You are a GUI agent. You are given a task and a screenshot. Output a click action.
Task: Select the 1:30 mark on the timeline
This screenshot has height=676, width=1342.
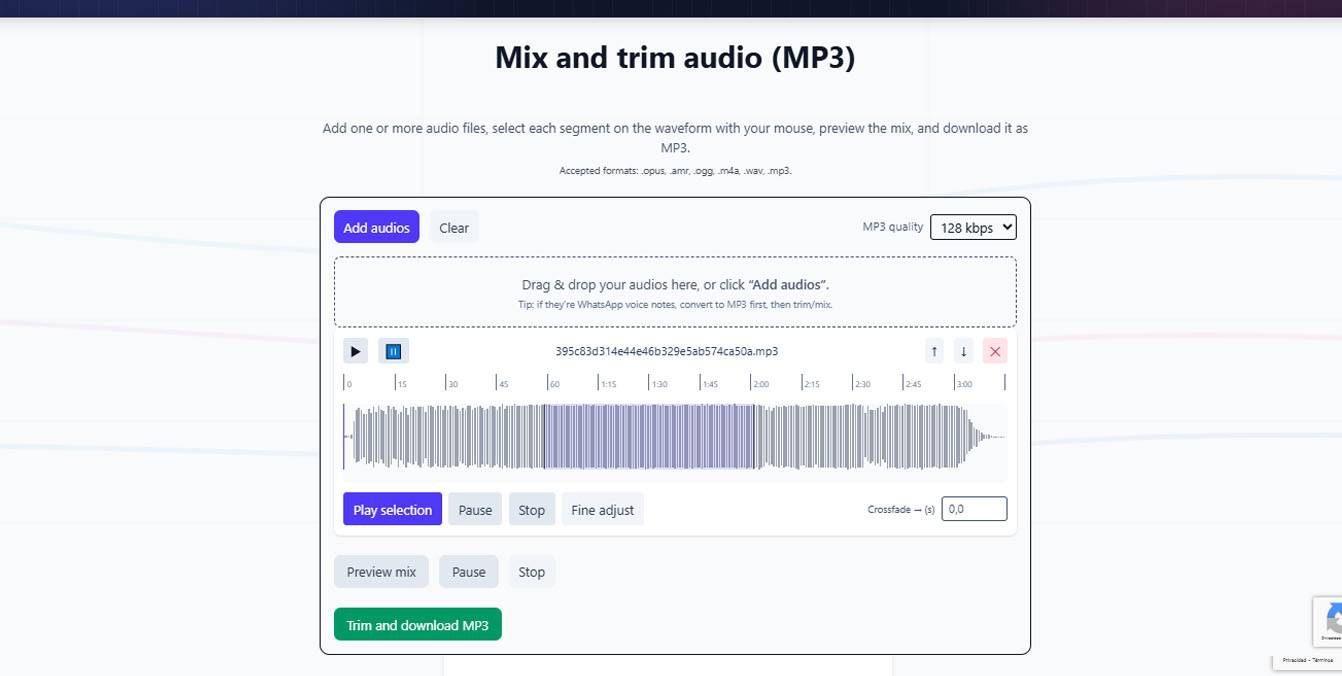coord(660,383)
